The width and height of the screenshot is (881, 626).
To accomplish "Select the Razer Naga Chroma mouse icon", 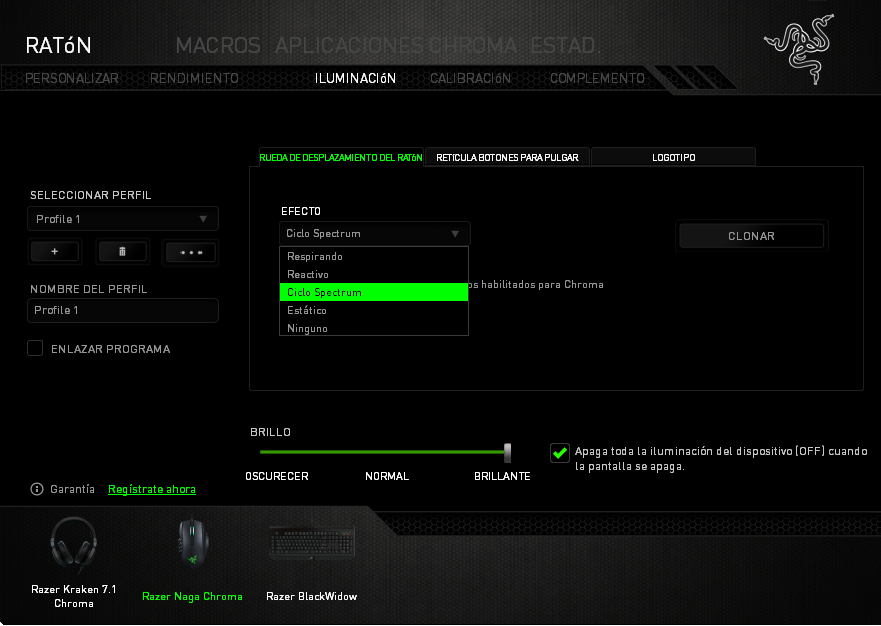I will click(193, 543).
